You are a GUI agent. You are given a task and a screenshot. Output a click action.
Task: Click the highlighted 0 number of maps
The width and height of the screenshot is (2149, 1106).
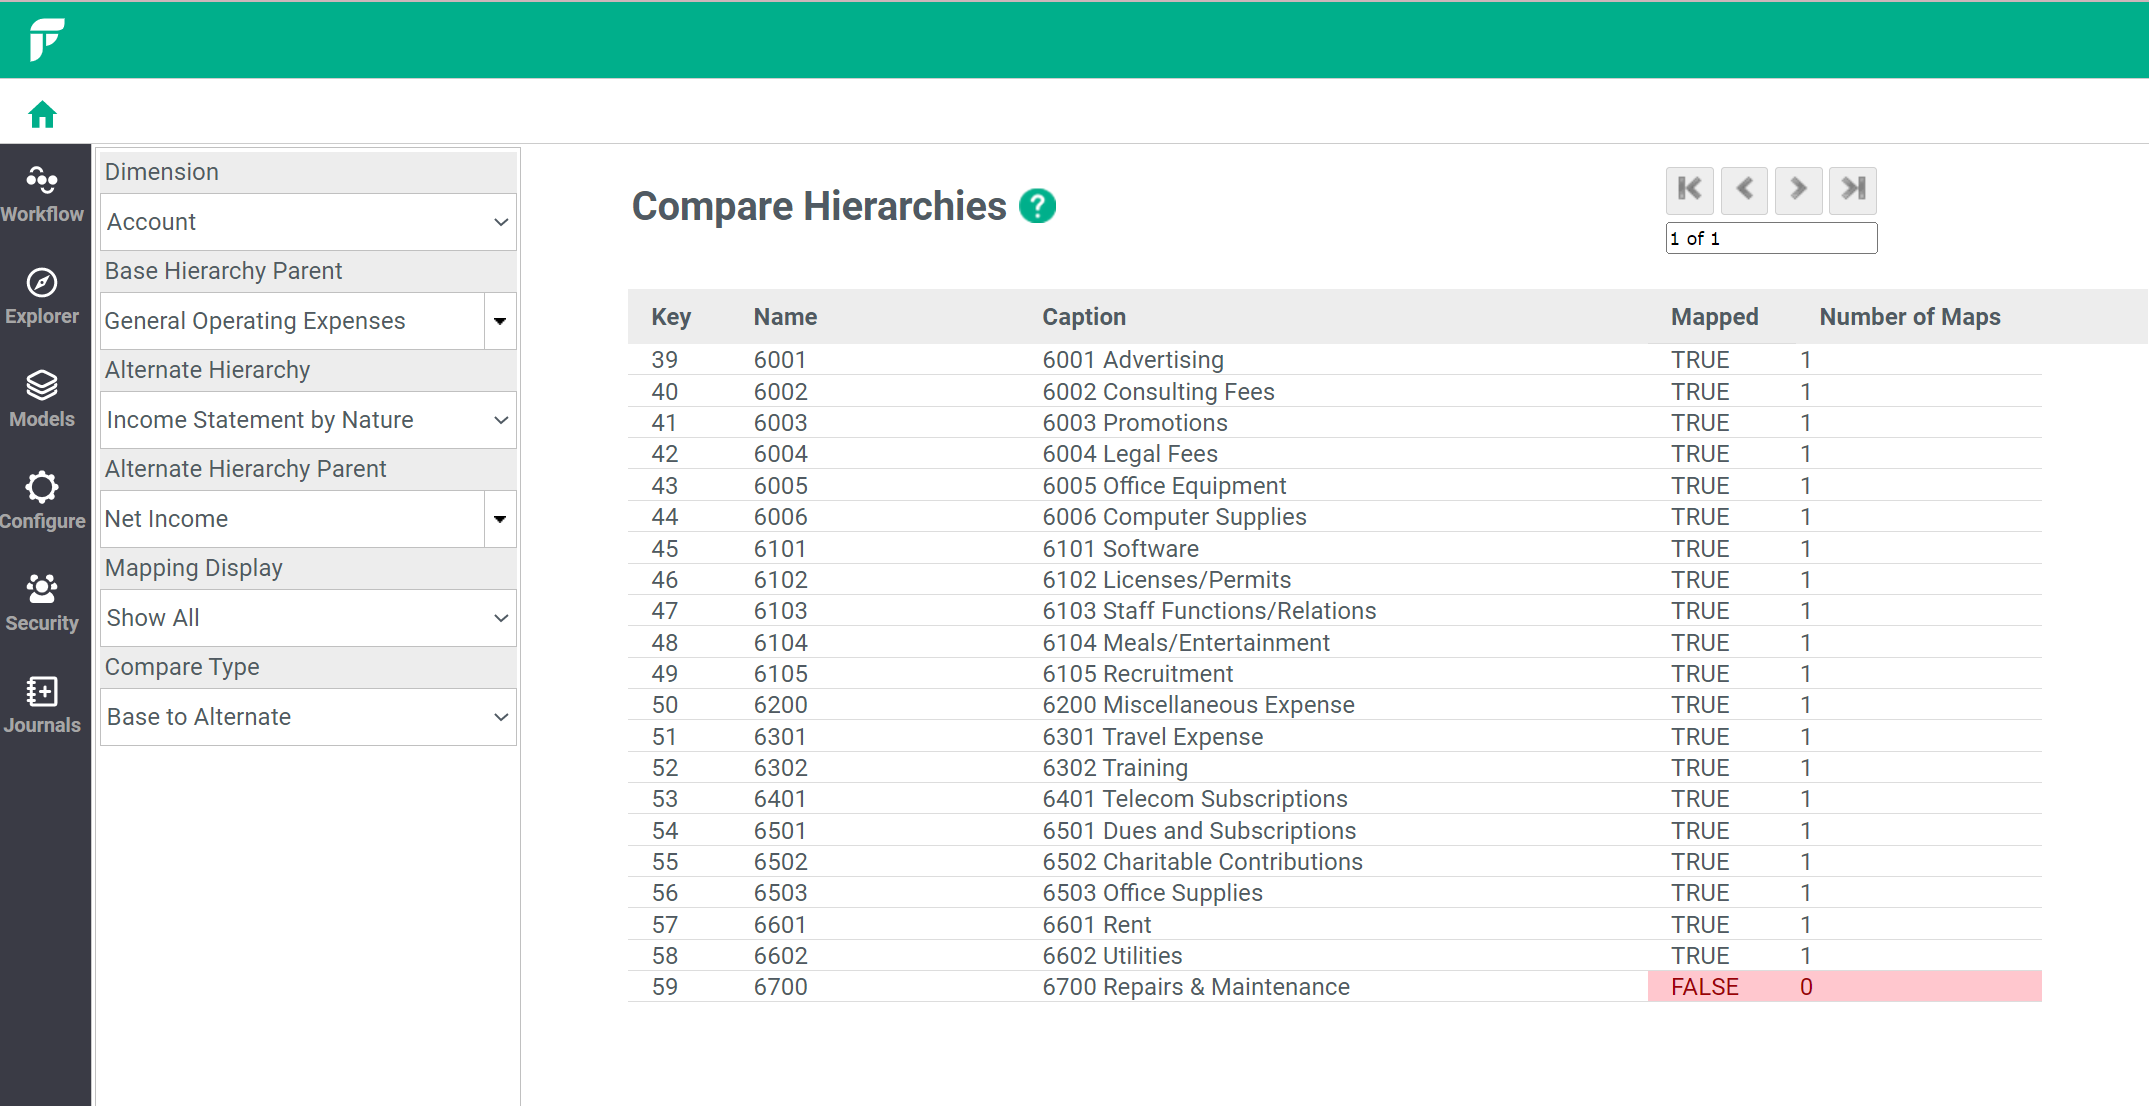[x=1806, y=987]
